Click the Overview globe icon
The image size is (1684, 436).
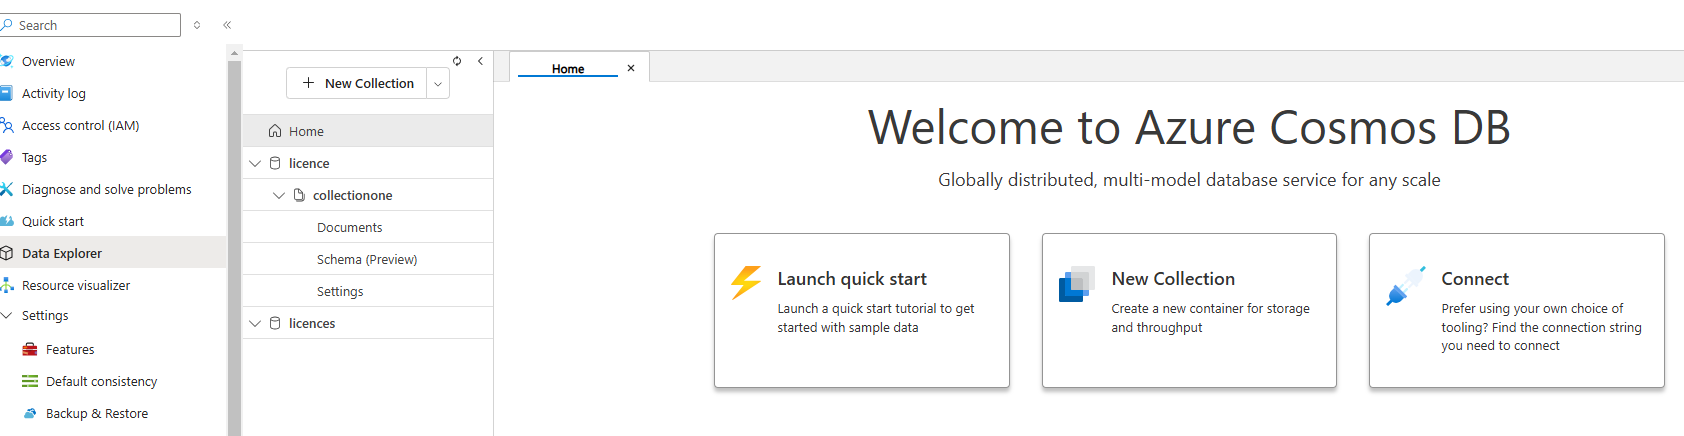[x=6, y=61]
